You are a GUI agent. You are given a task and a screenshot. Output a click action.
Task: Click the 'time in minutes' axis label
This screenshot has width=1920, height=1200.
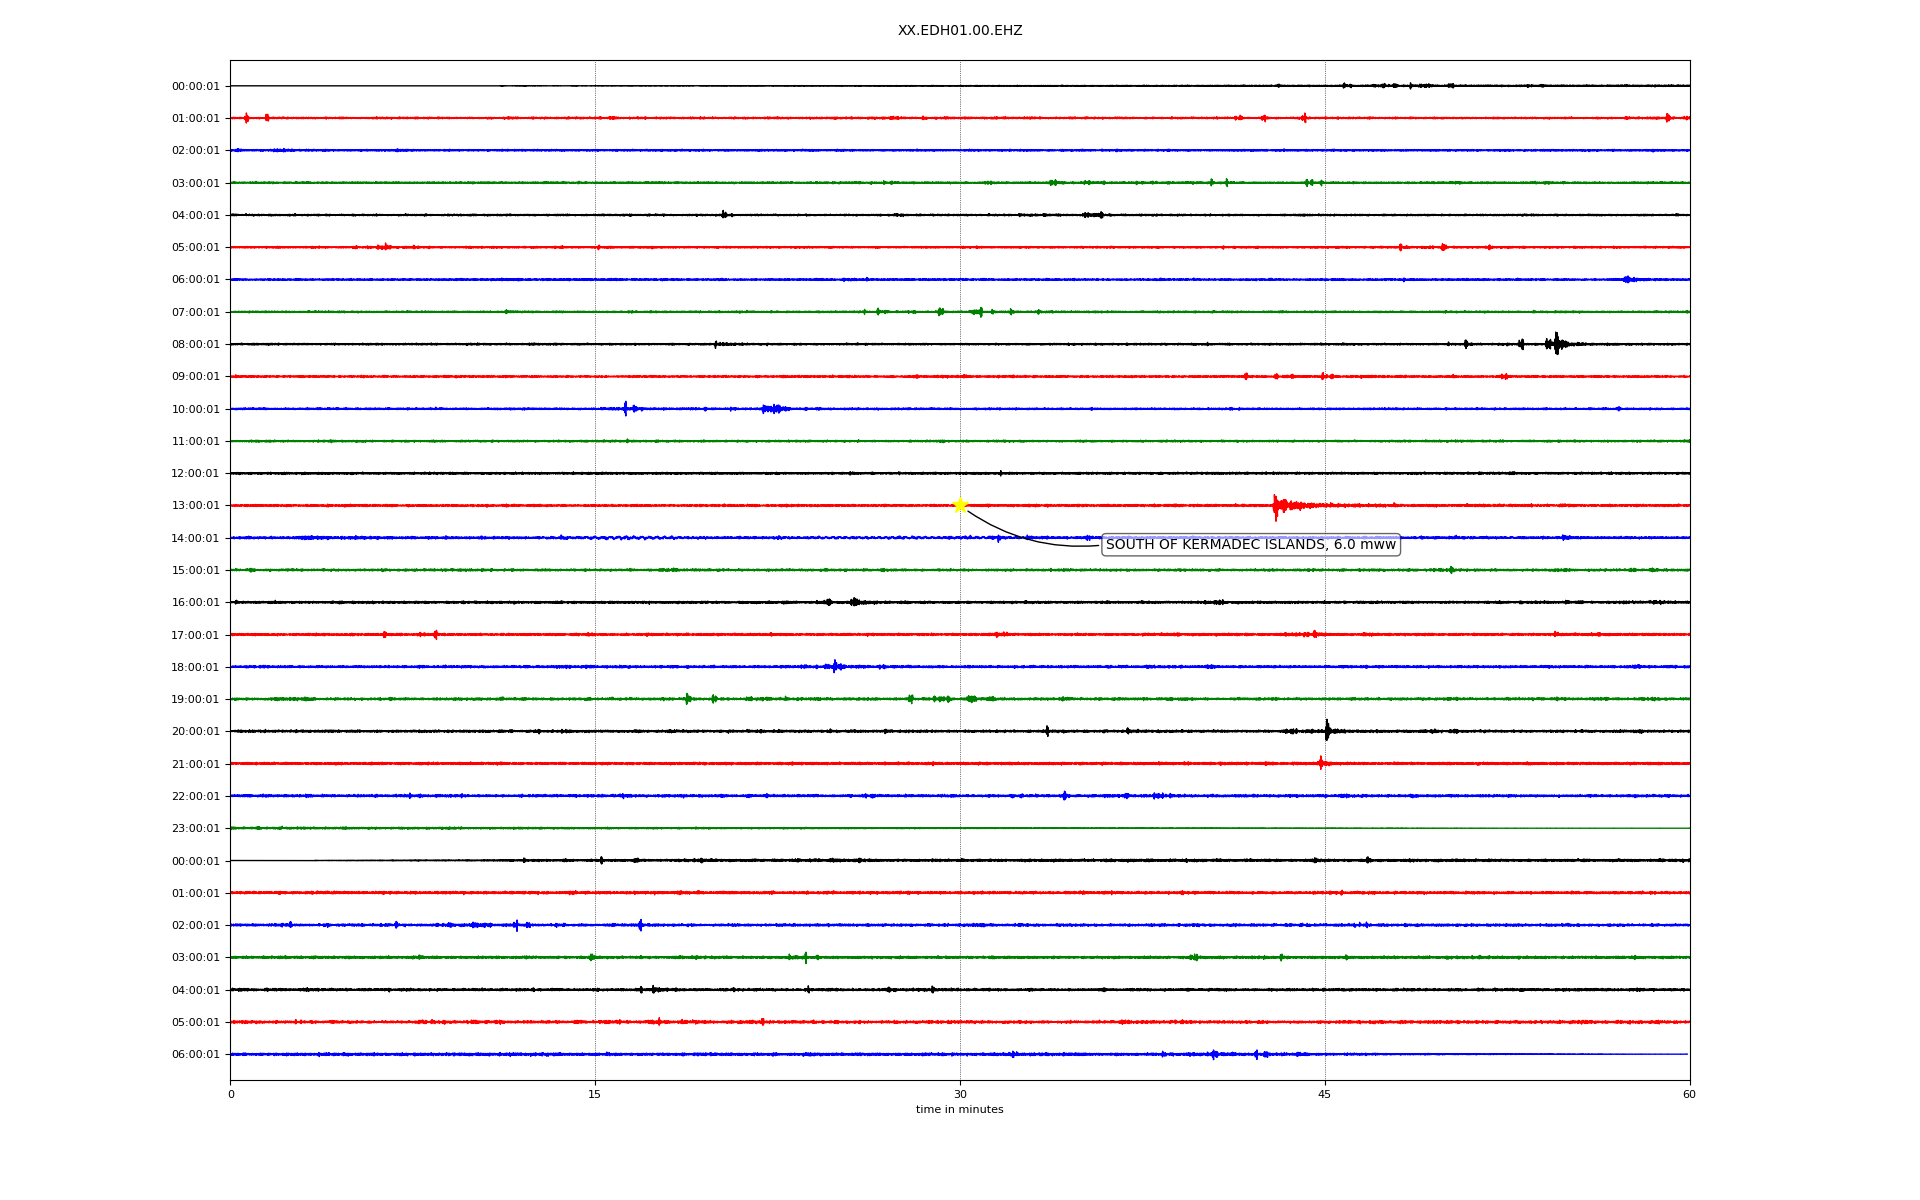959,1110
